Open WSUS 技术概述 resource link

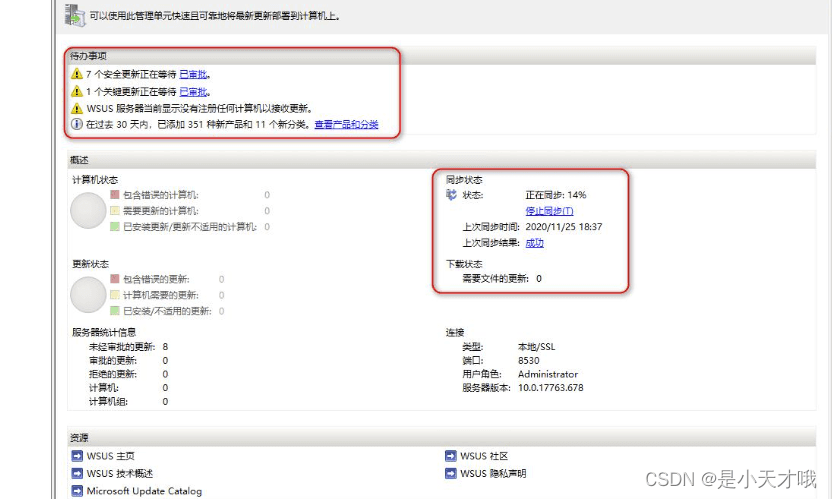pyautogui.click(x=119, y=473)
